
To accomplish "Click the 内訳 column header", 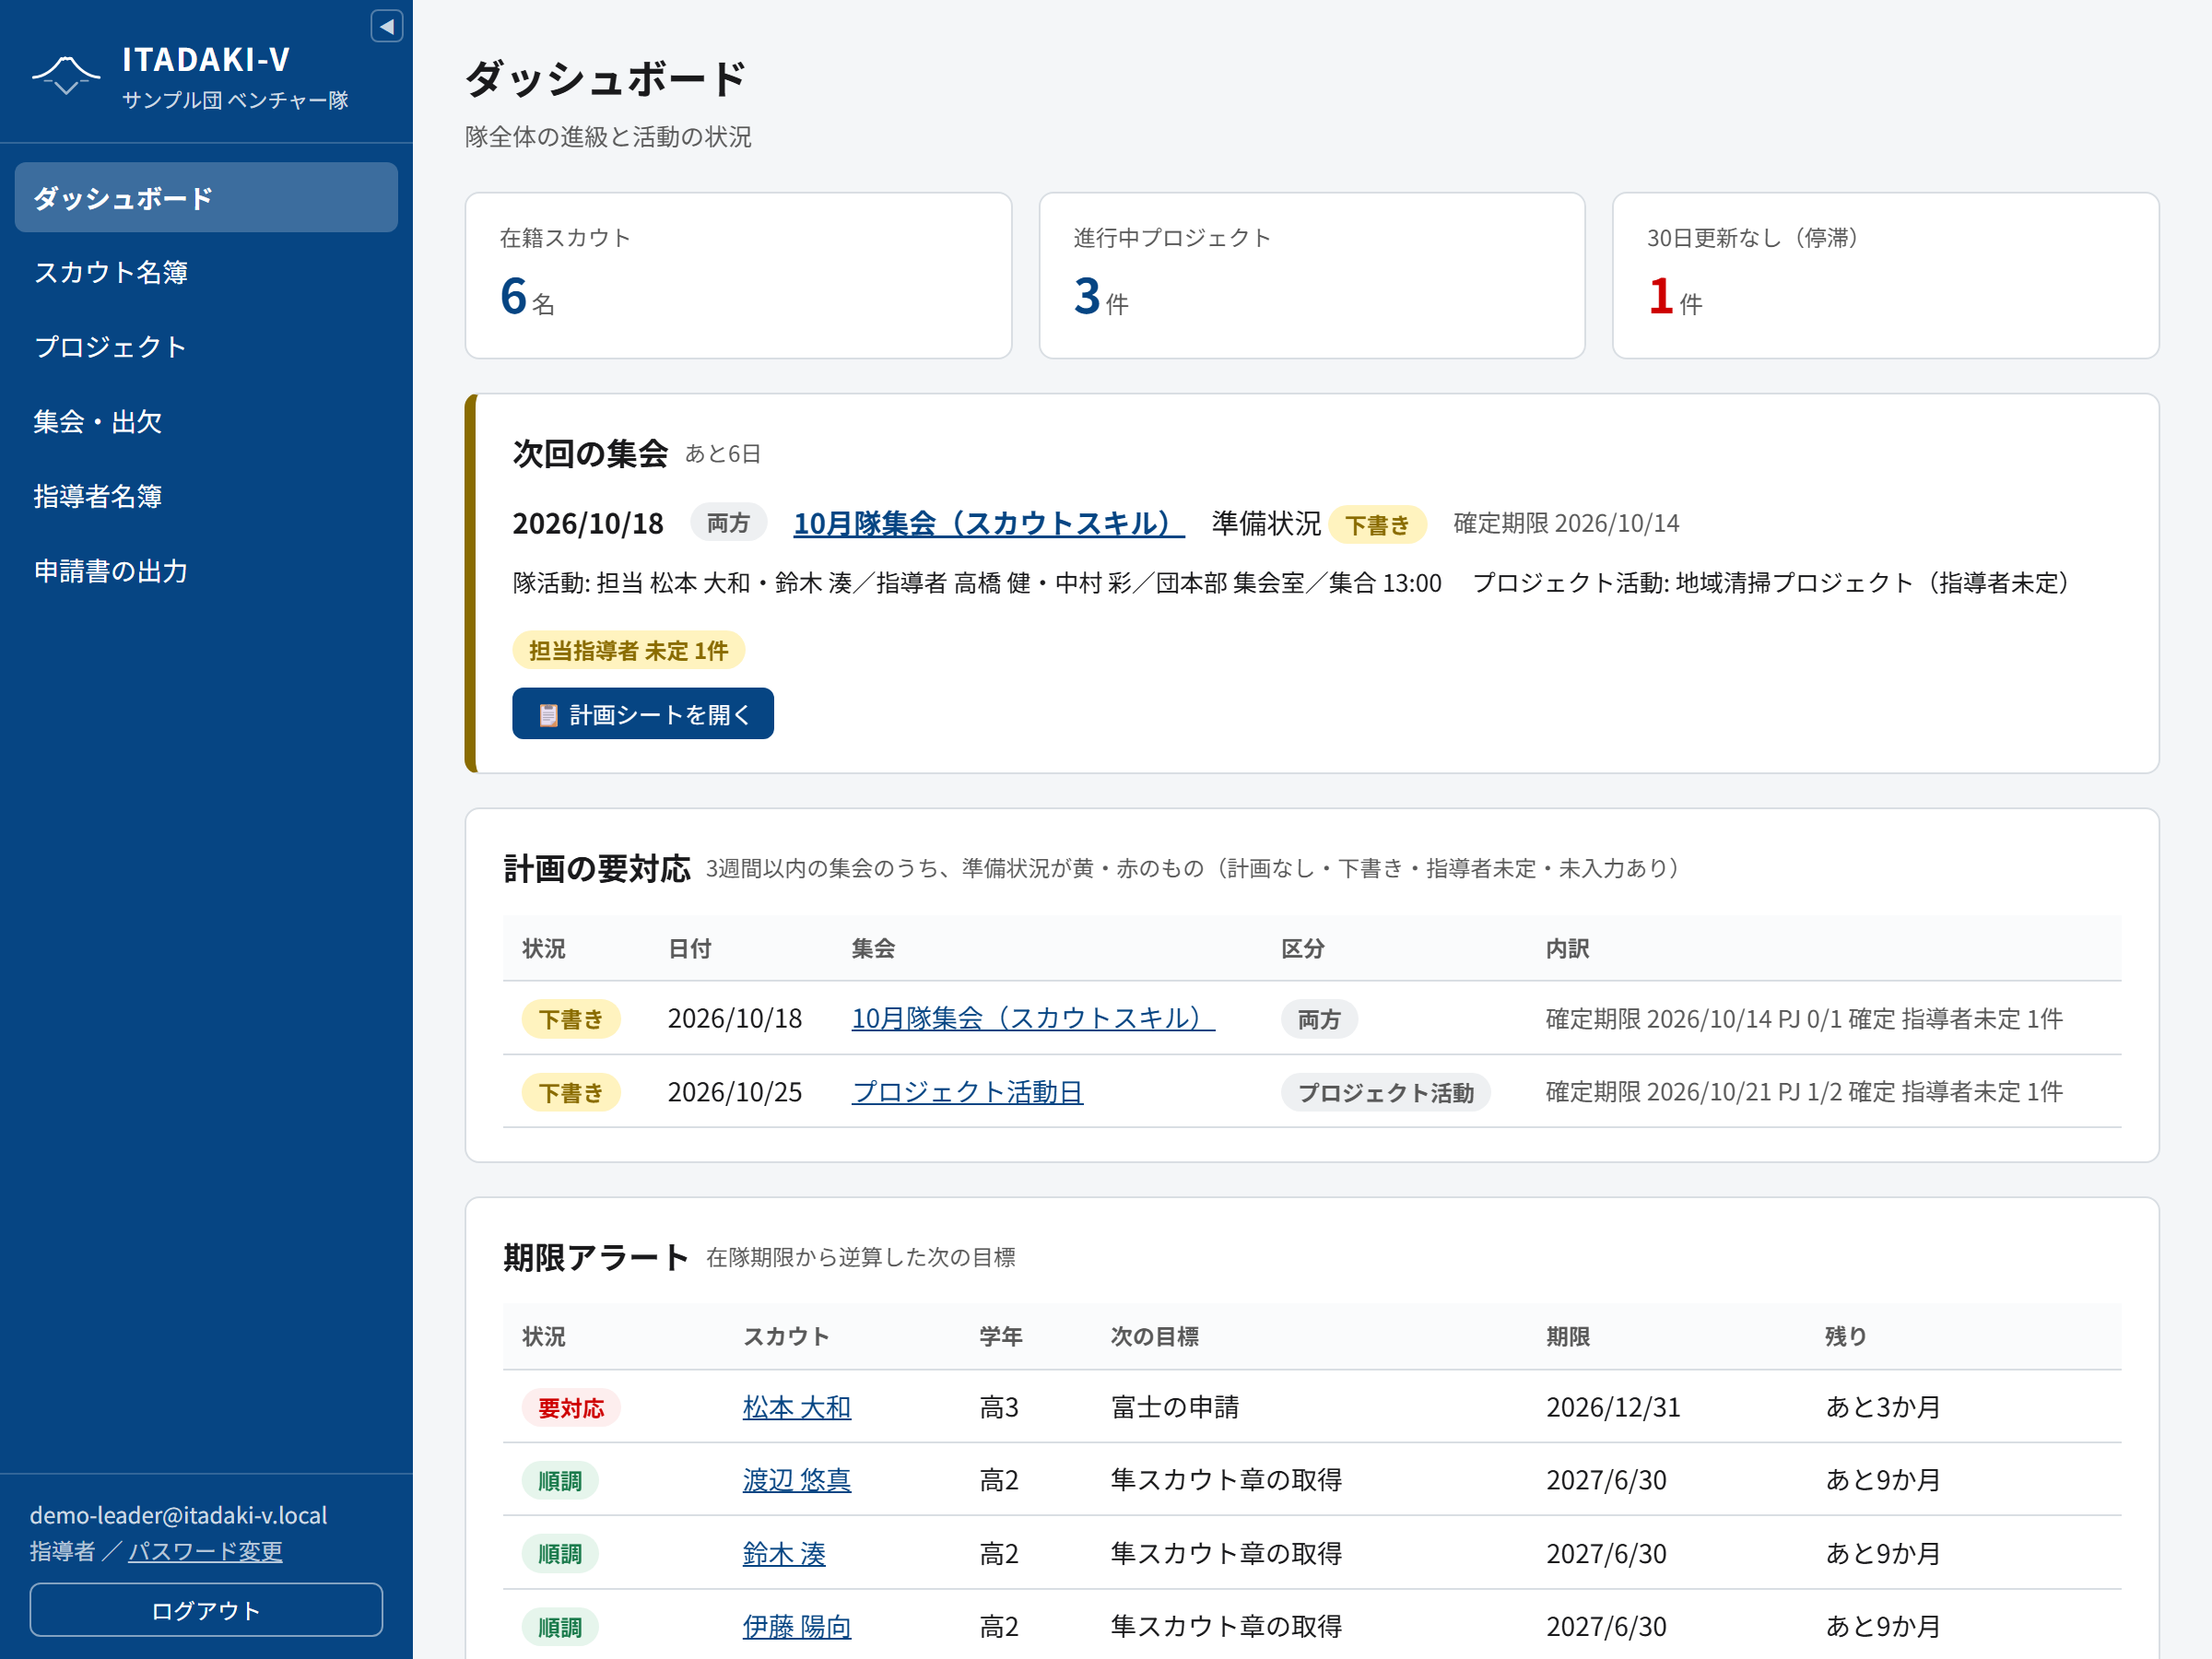I will (x=1567, y=948).
